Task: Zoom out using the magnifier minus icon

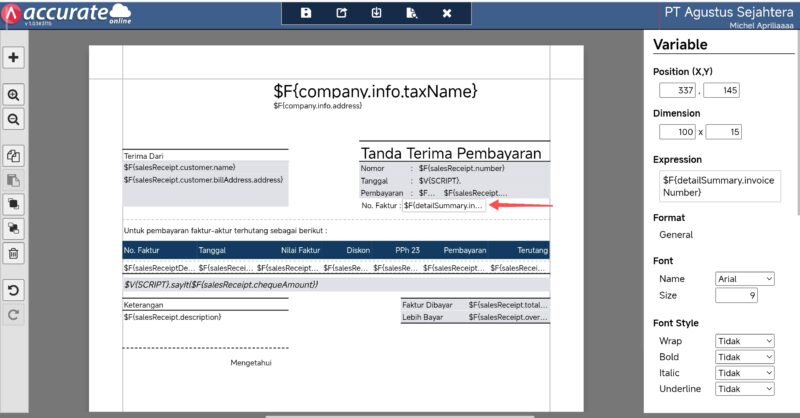Action: point(14,119)
